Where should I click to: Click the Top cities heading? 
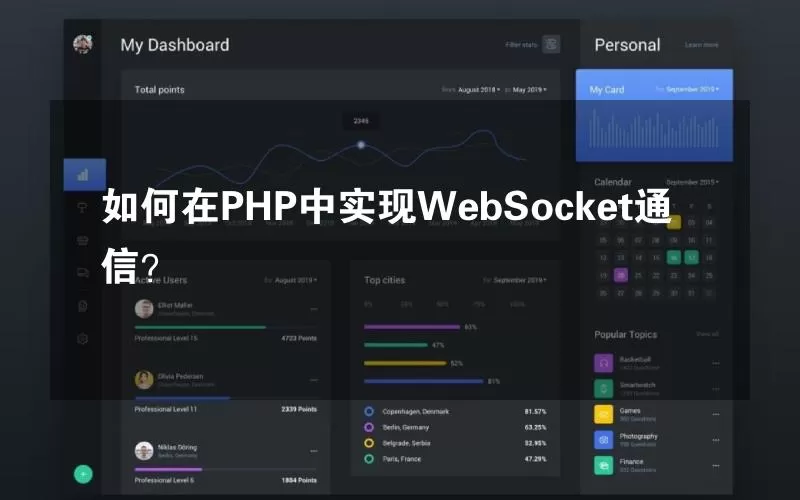coord(385,280)
